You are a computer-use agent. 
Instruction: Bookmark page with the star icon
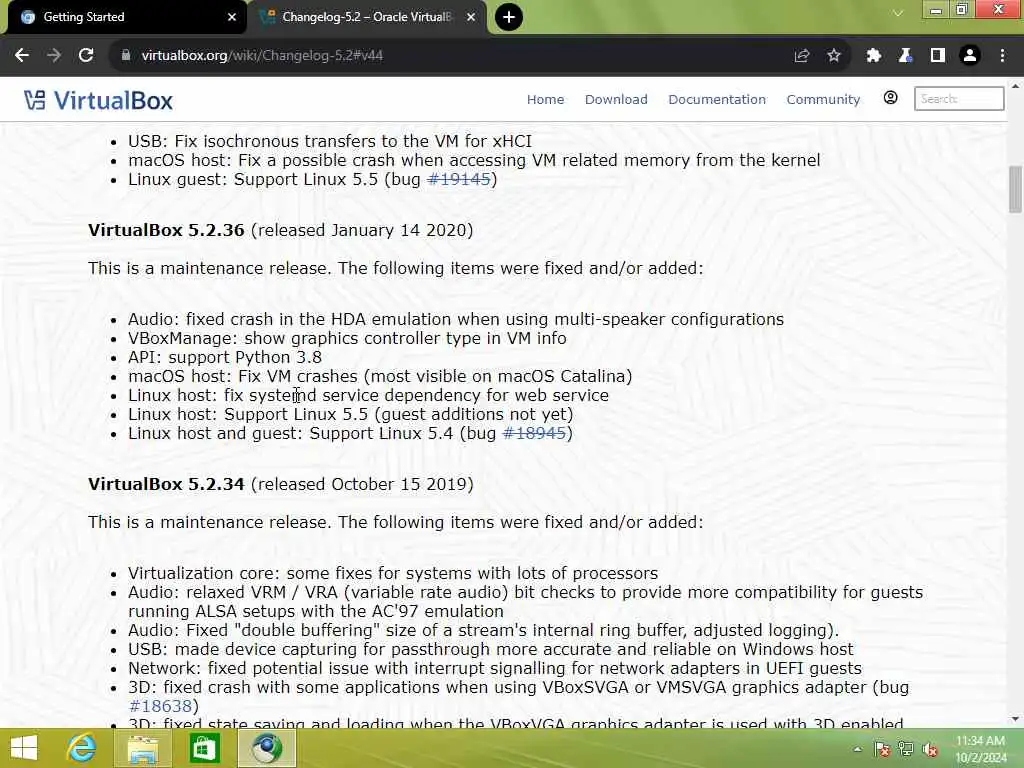tap(834, 56)
